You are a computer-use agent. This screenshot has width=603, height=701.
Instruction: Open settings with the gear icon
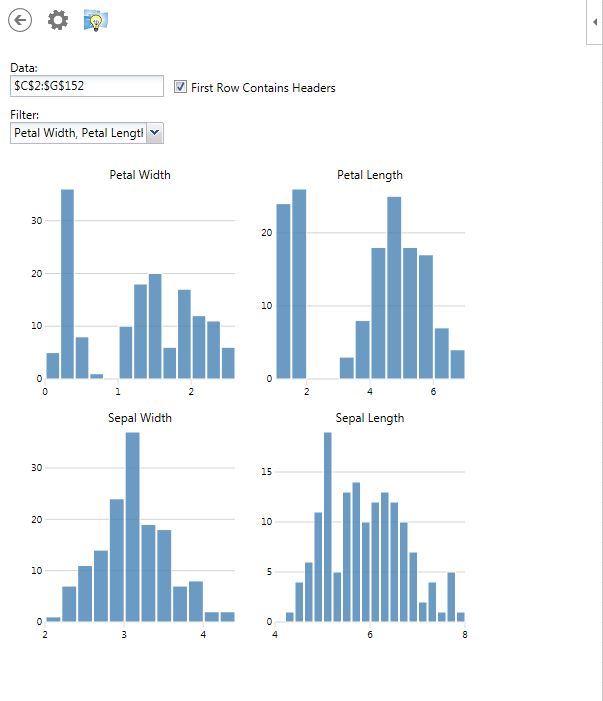point(58,19)
